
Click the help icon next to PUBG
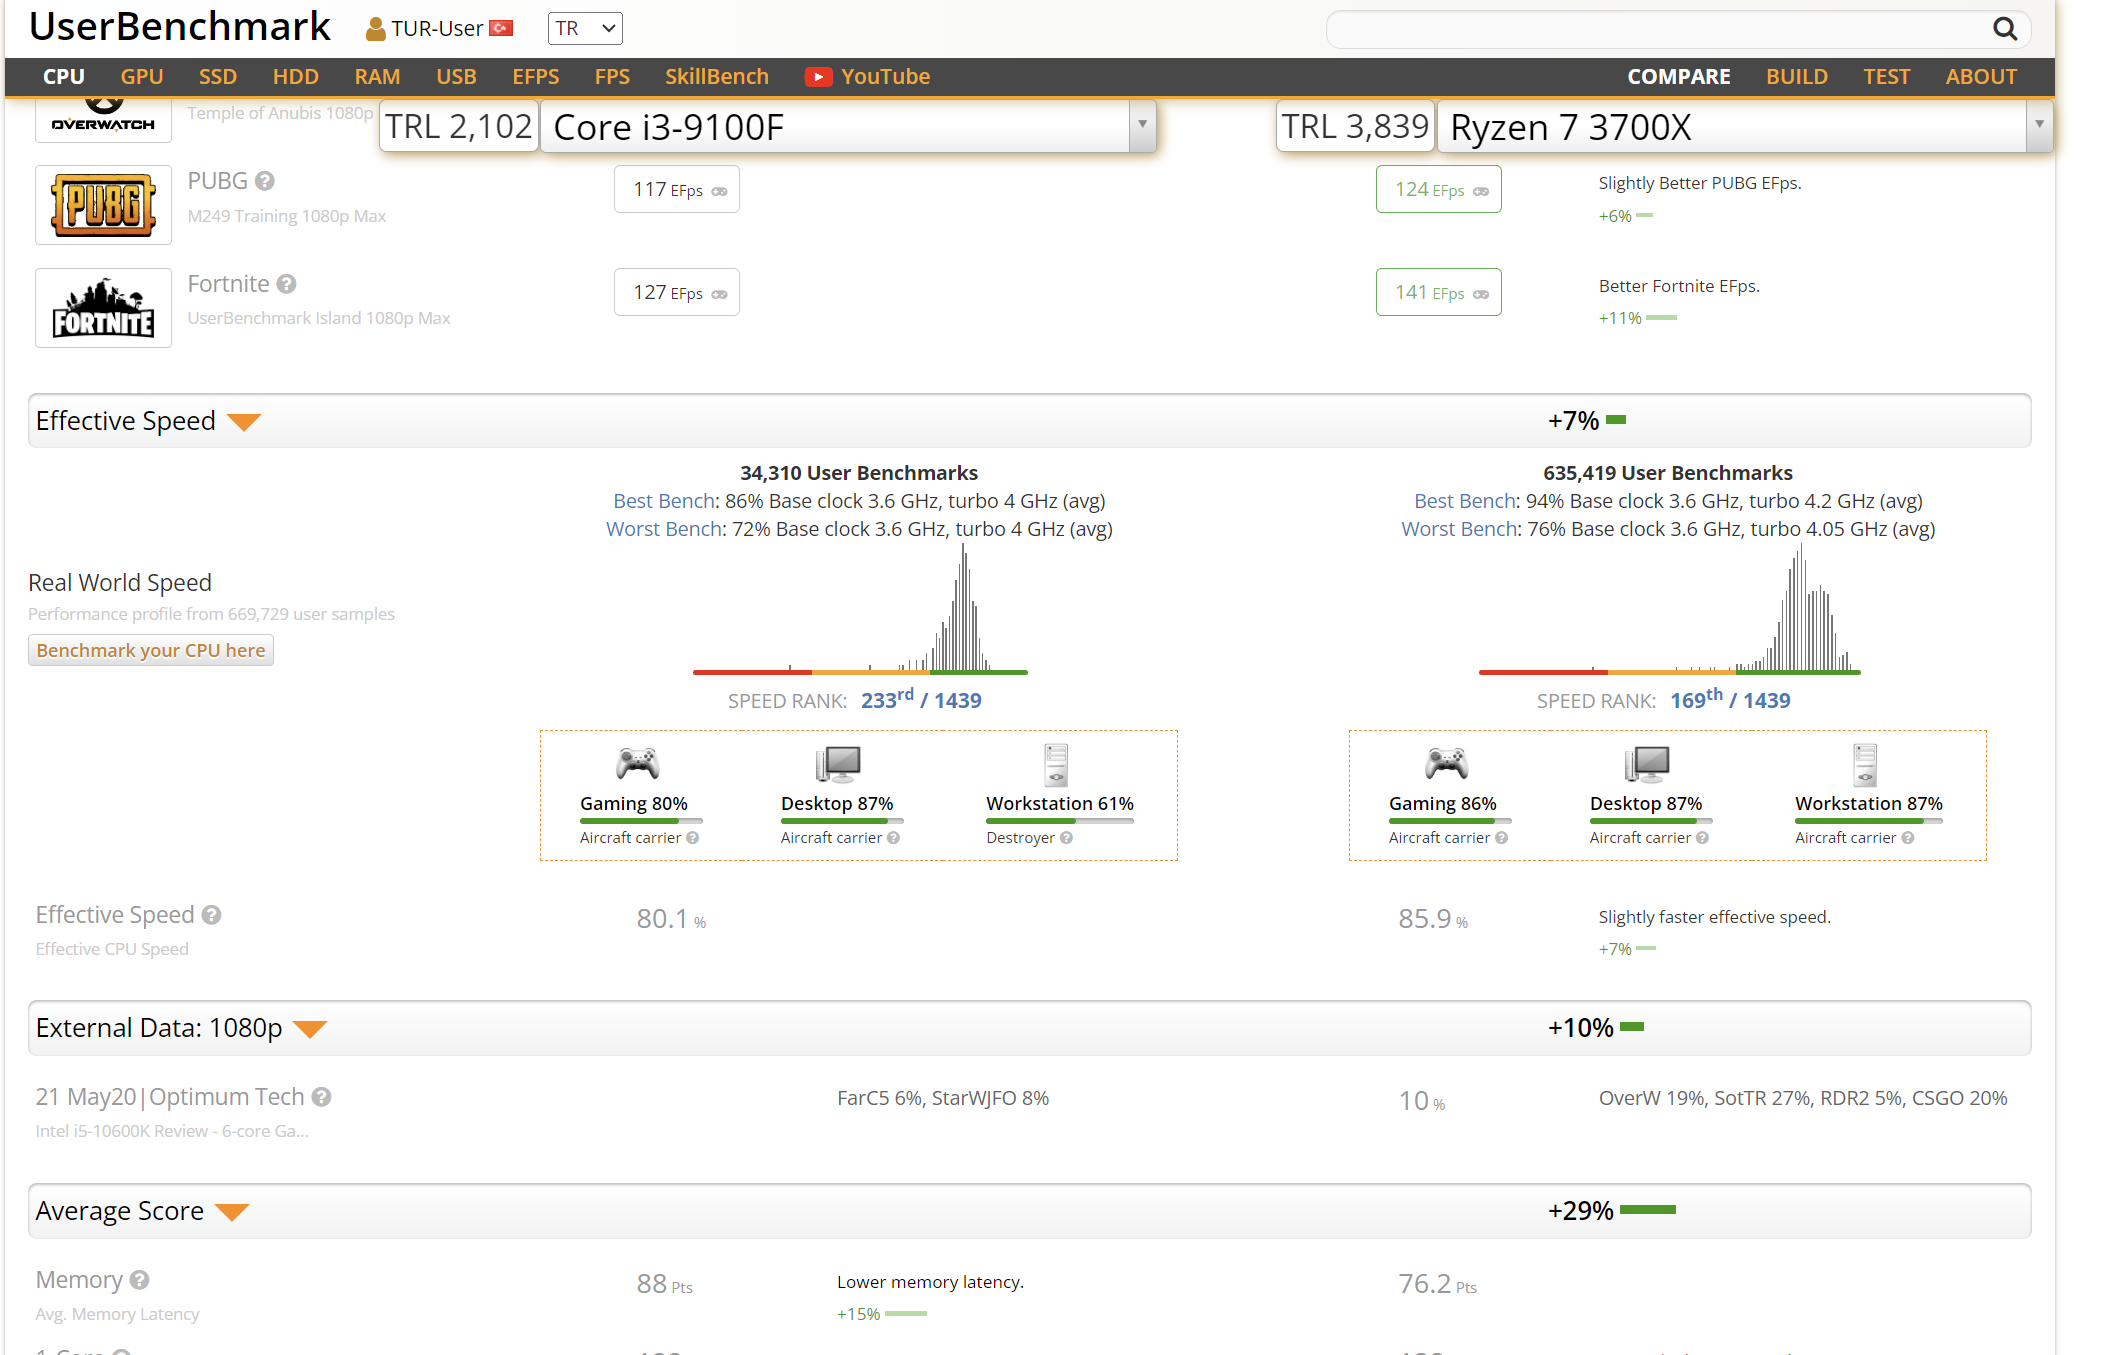click(x=264, y=181)
